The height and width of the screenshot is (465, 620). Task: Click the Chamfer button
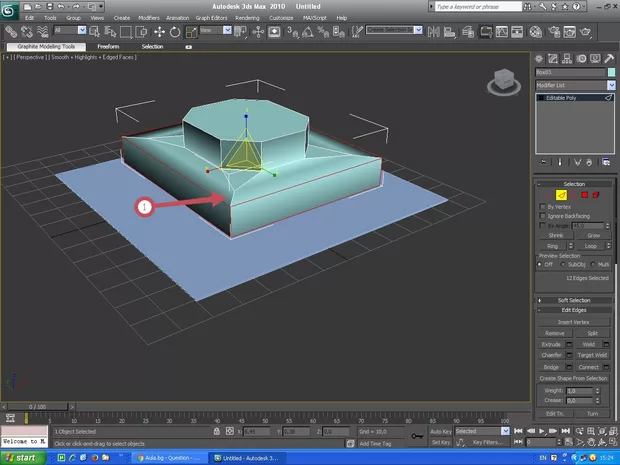pos(552,354)
